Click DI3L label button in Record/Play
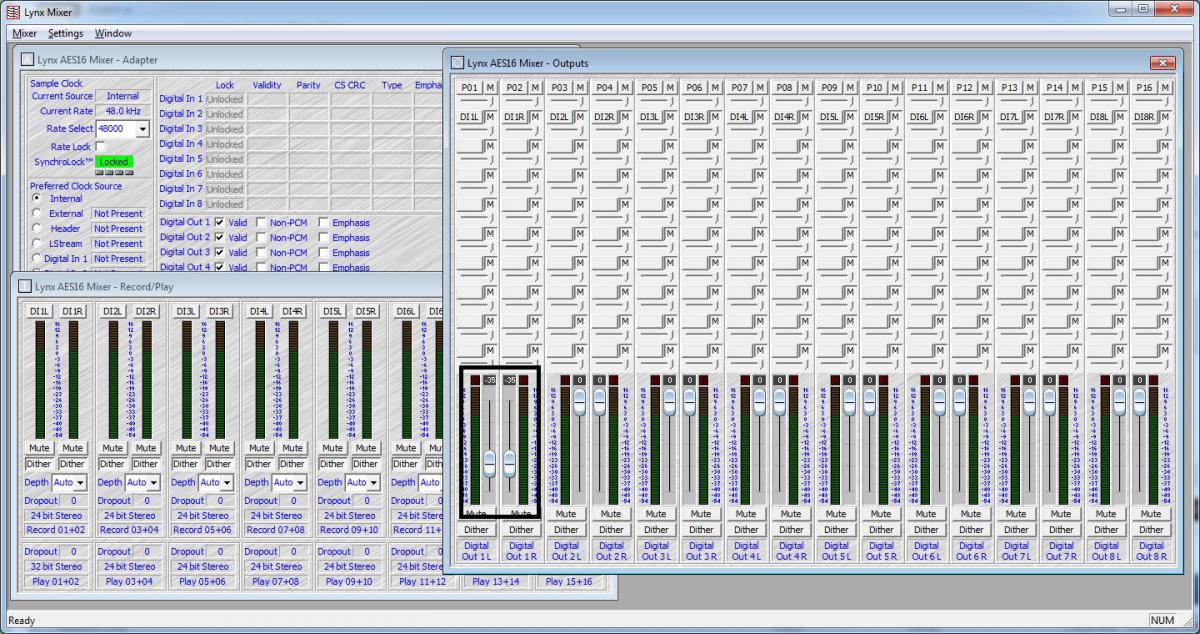Viewport: 1200px width, 634px height. (186, 311)
